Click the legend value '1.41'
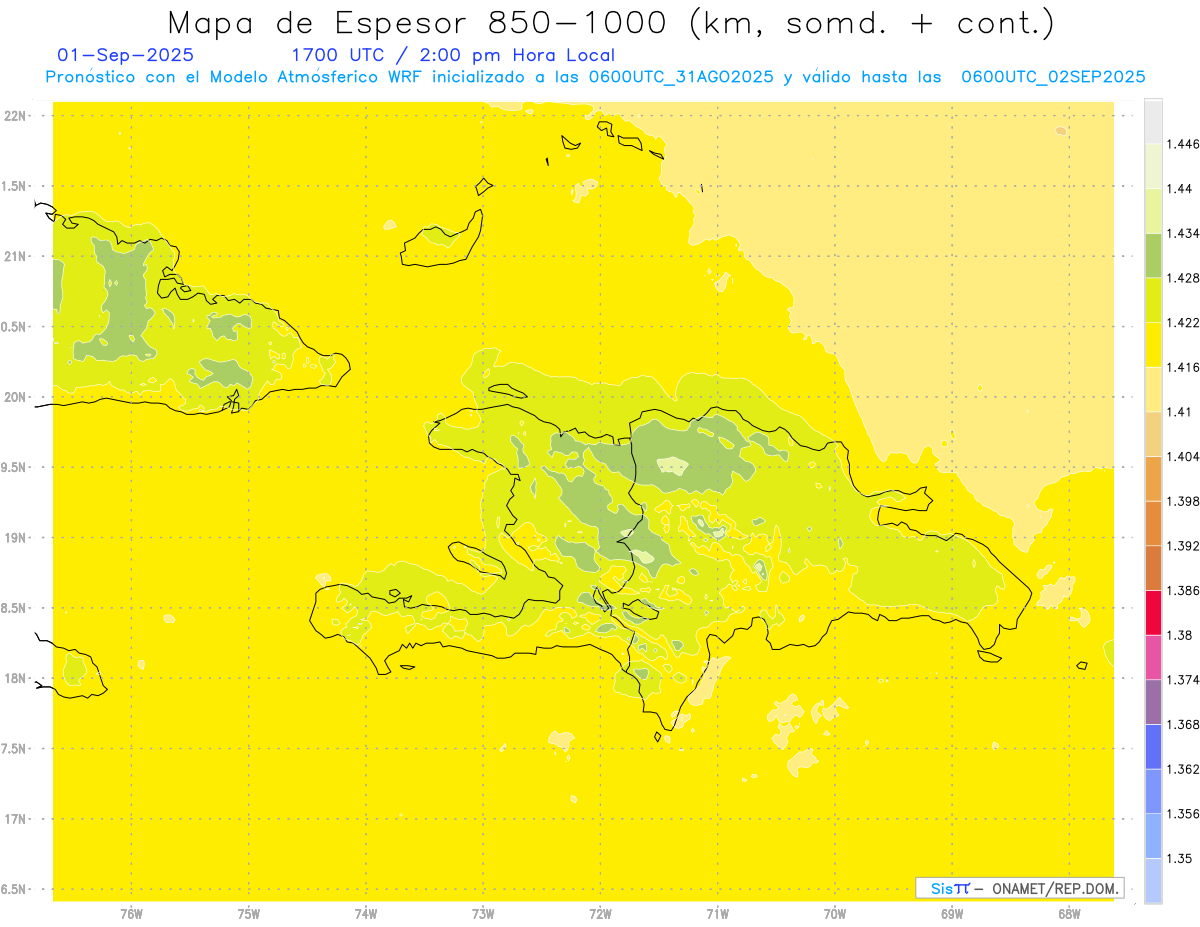1200x927 pixels. pos(1181,412)
